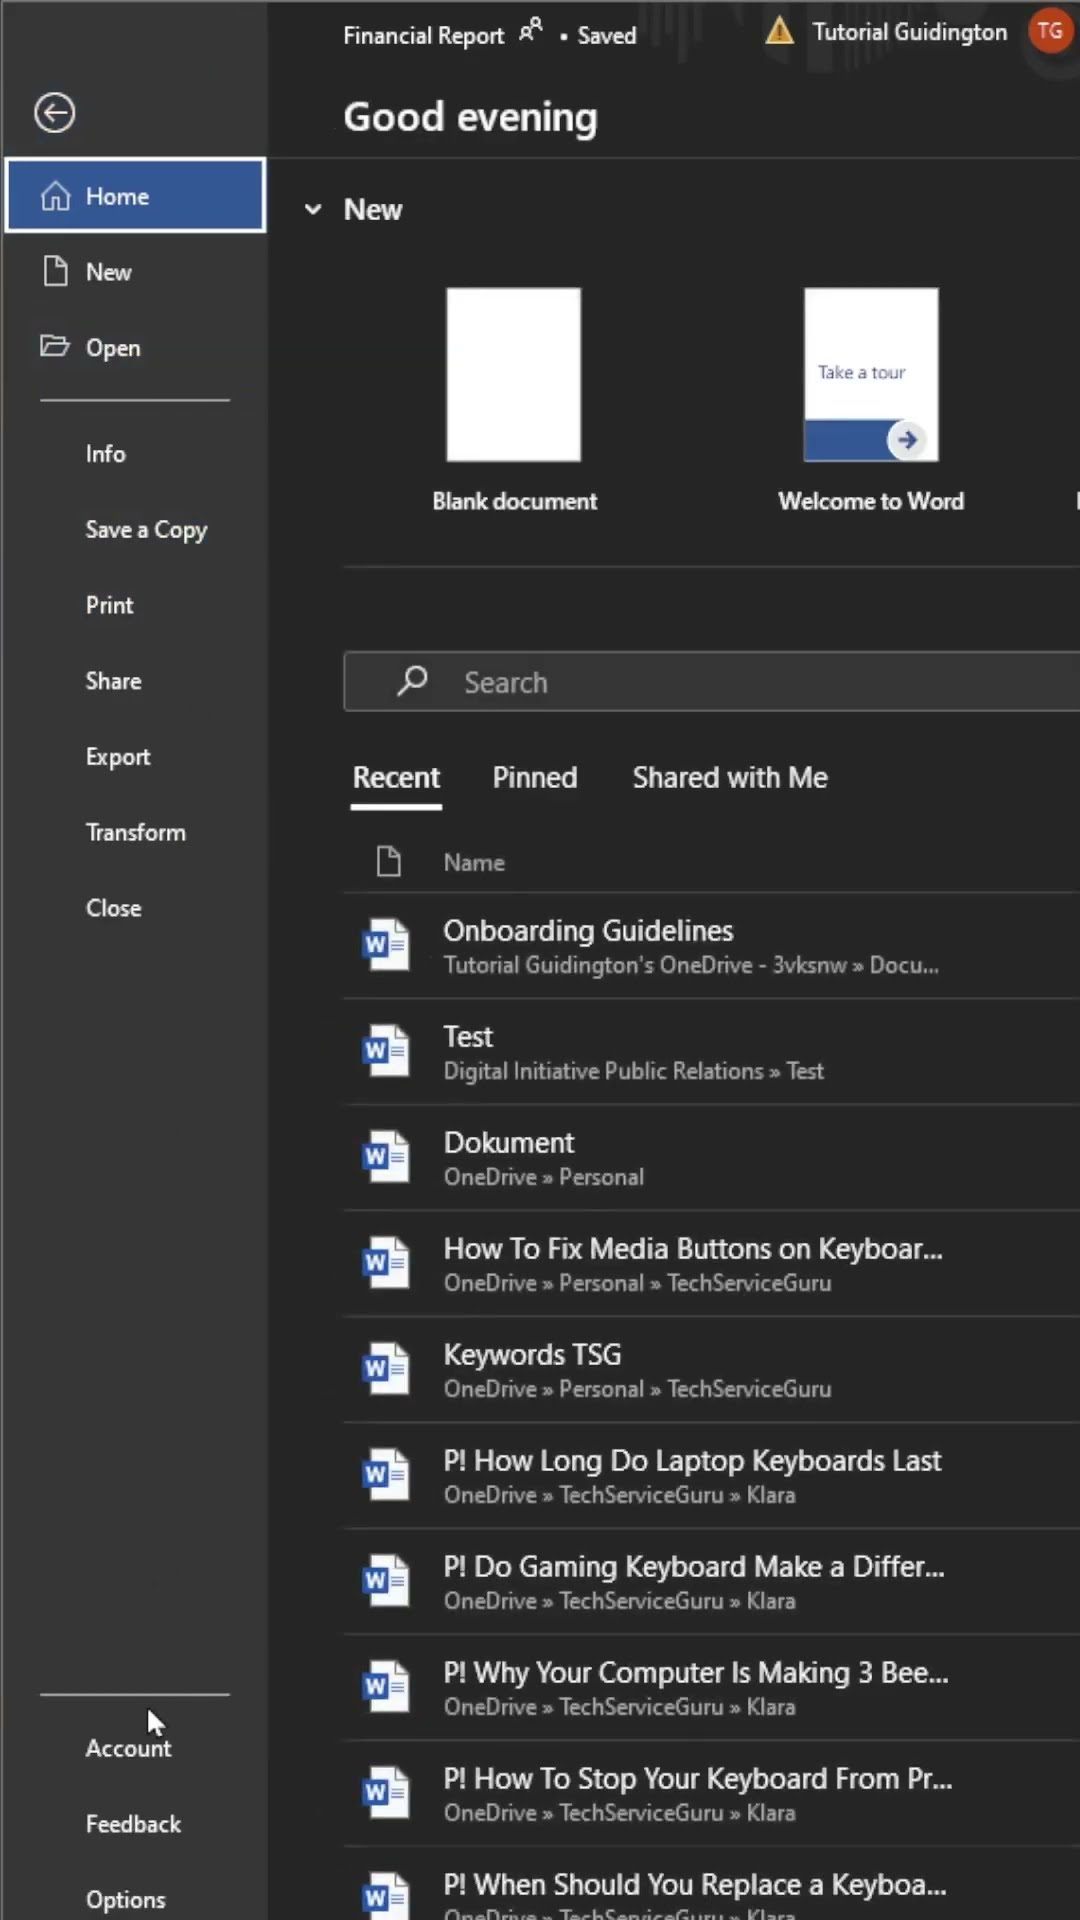The width and height of the screenshot is (1080, 1920).
Task: Select the Recent tab
Action: [x=396, y=777]
